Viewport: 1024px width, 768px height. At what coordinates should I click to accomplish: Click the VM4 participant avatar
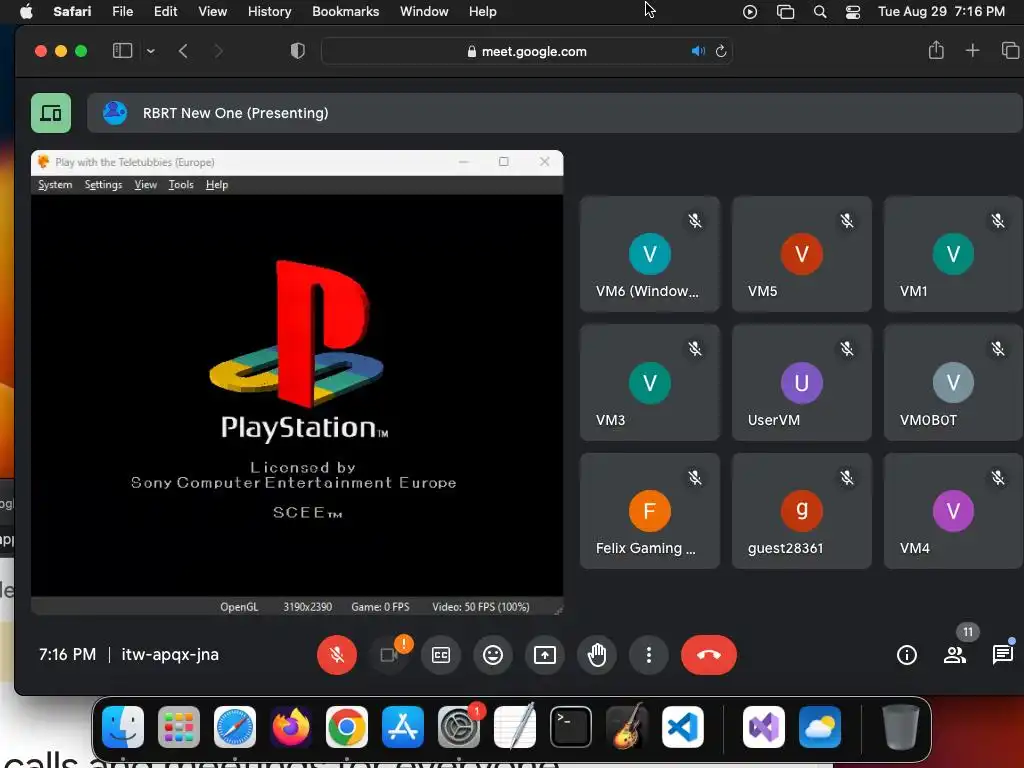(x=953, y=511)
